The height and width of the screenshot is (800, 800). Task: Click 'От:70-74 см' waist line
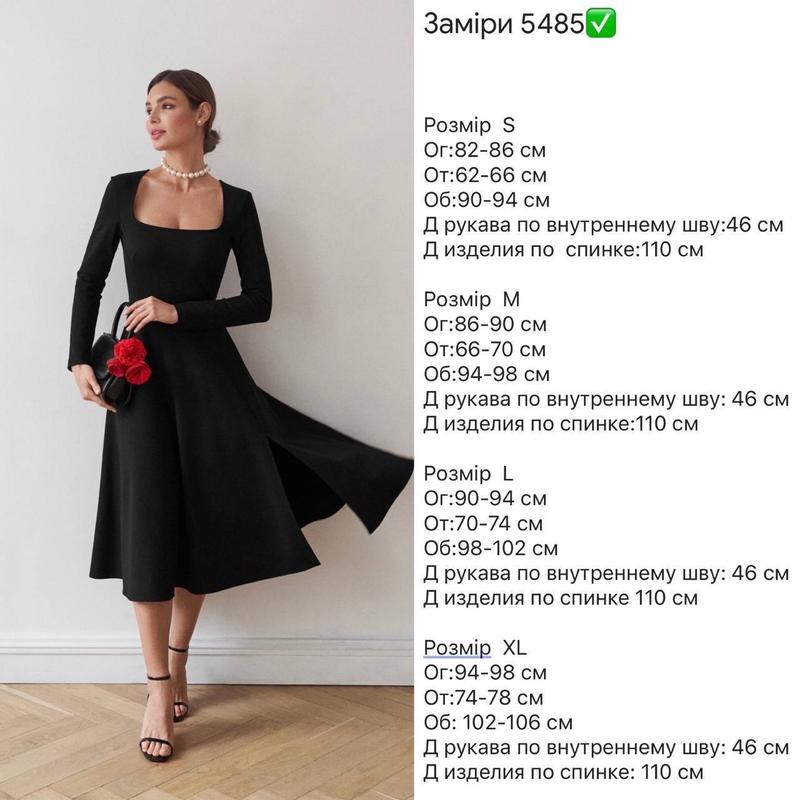[483, 523]
